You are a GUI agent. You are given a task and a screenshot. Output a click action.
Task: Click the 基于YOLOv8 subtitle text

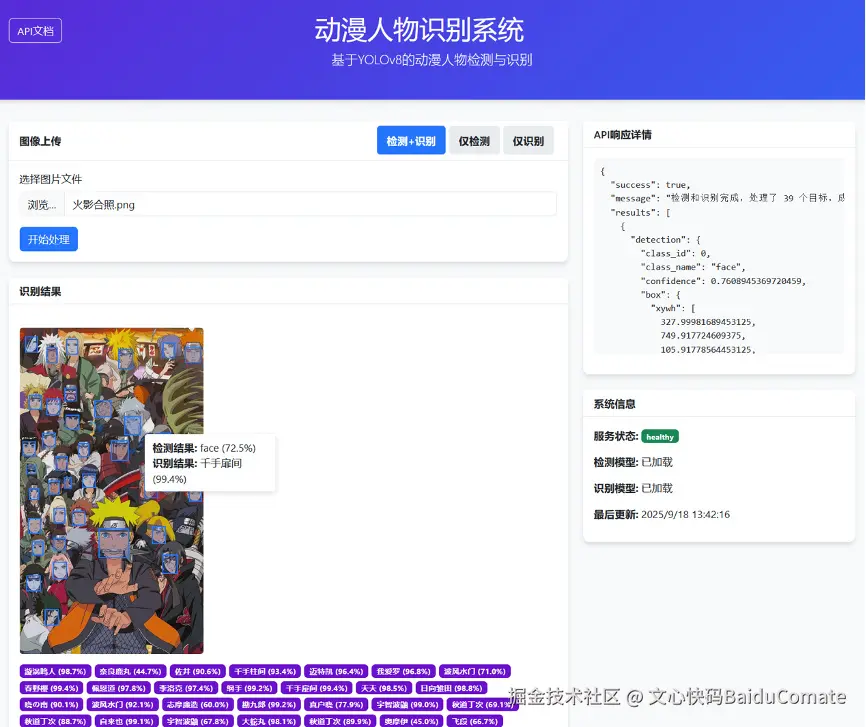coord(432,60)
